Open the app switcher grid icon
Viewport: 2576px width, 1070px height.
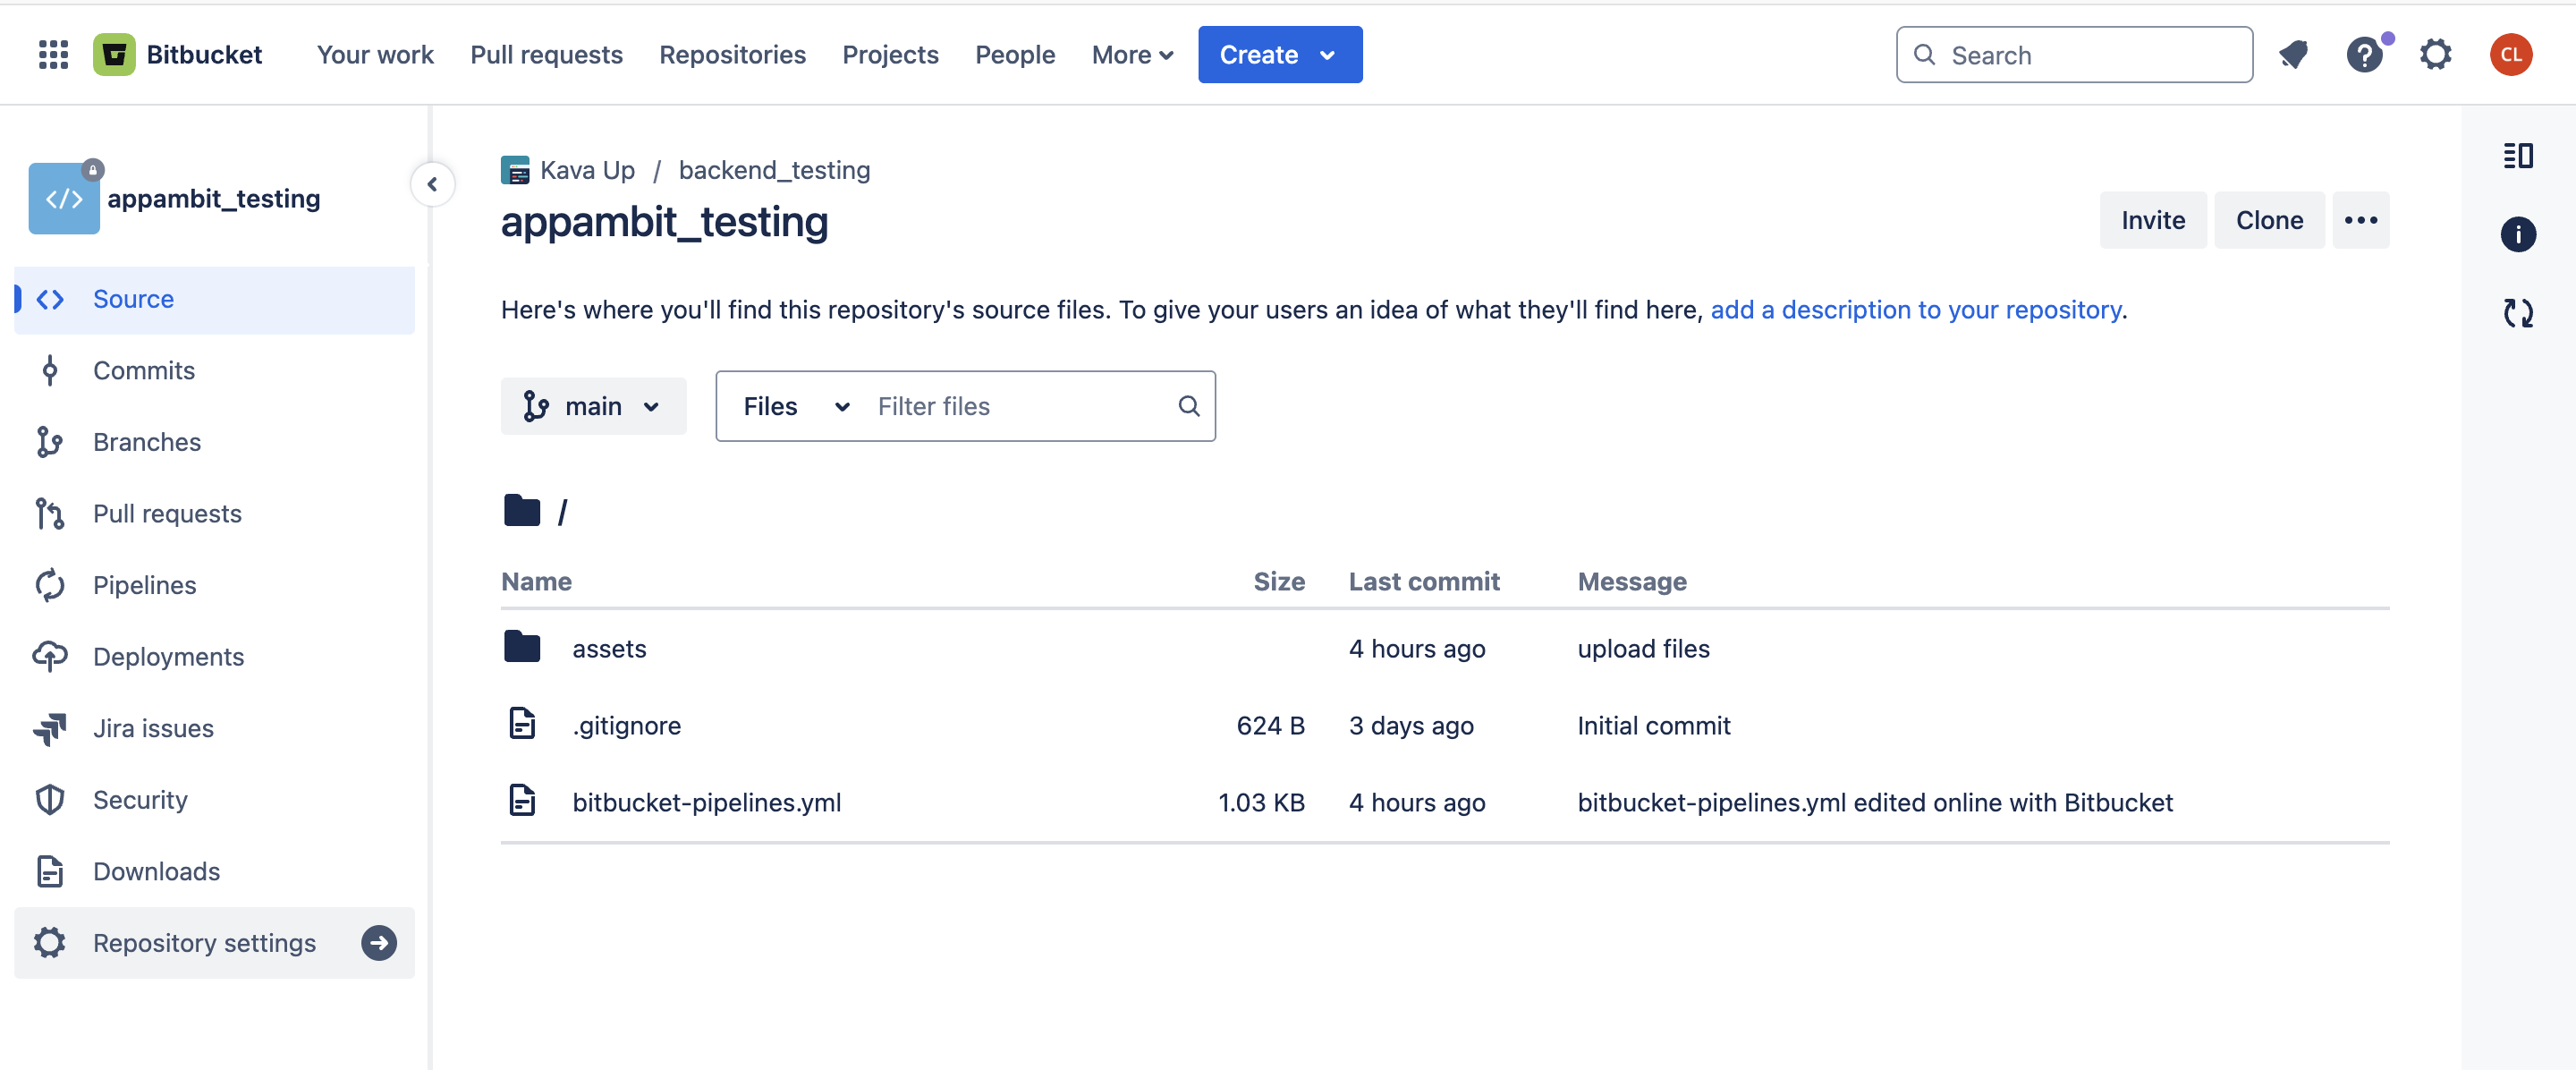tap(53, 55)
